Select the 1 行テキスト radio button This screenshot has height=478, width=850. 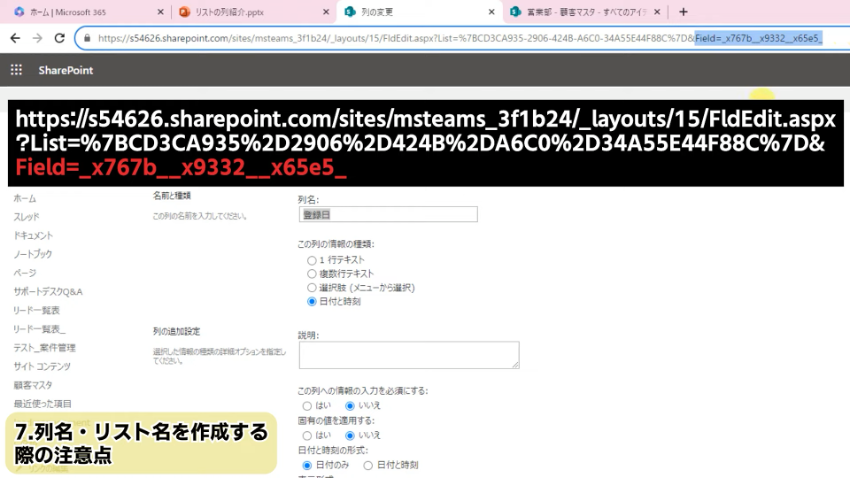pos(311,260)
